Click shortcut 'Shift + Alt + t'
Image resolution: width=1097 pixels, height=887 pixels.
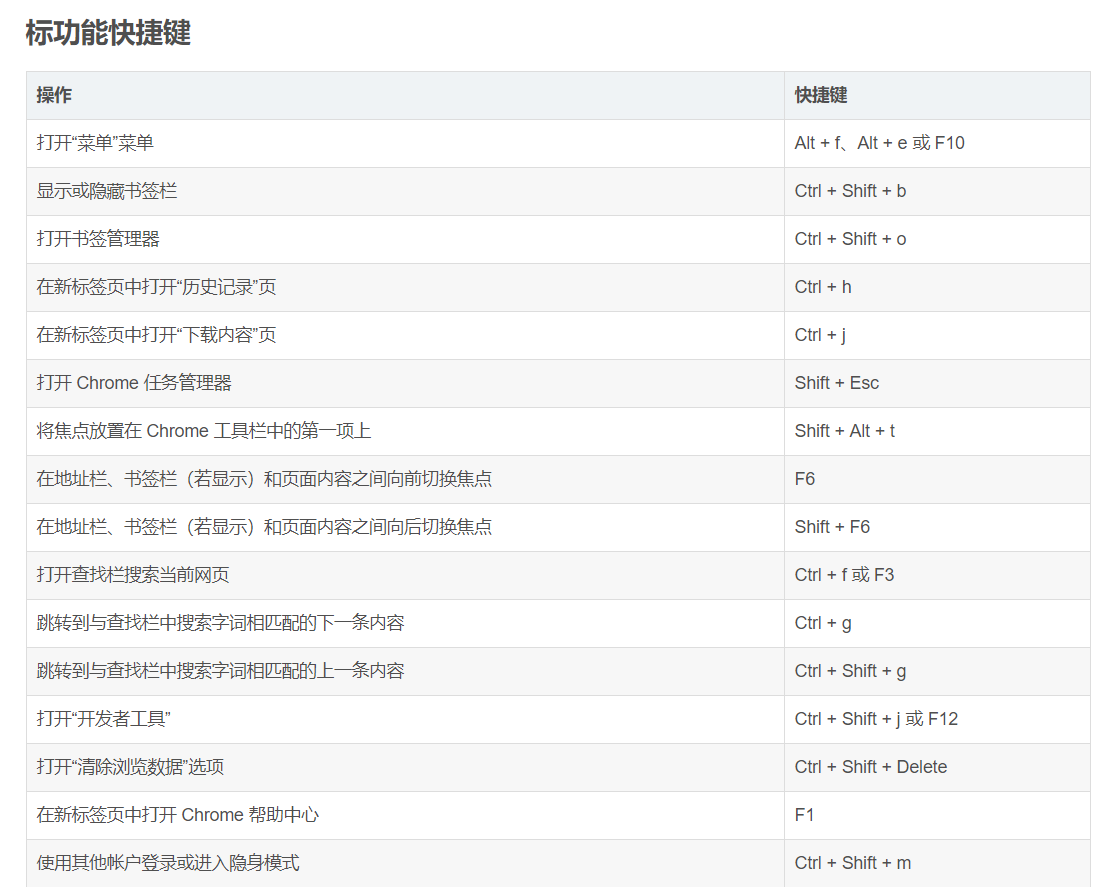[844, 431]
